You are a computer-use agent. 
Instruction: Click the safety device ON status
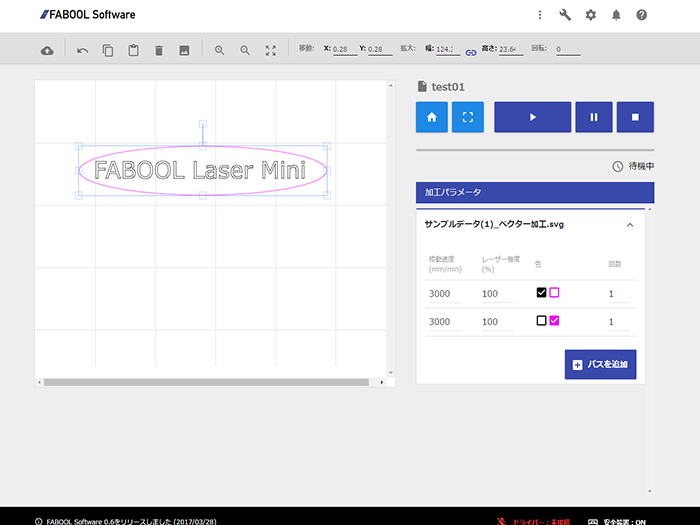[x=625, y=521]
